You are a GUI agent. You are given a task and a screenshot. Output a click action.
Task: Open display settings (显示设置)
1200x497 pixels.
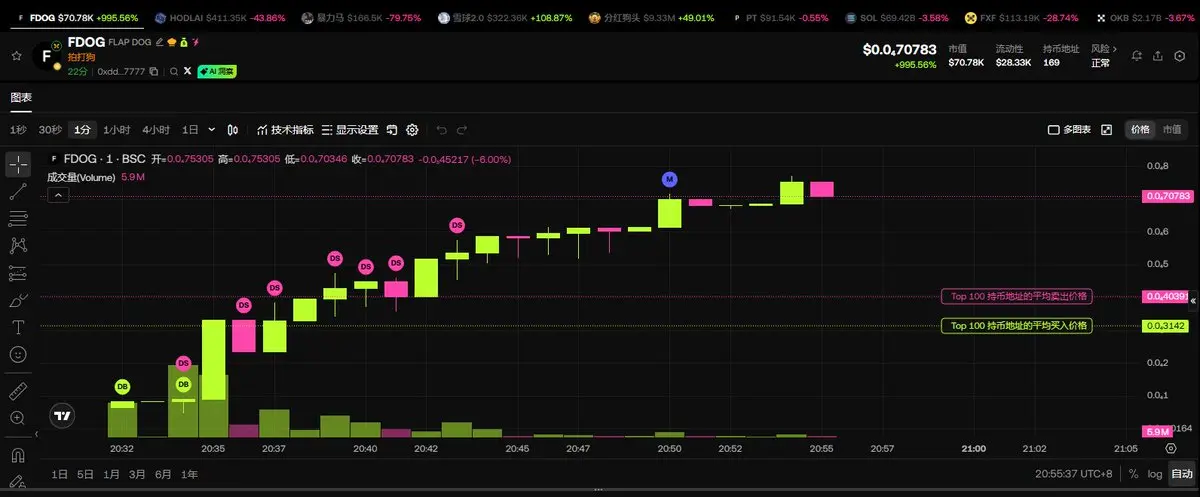point(351,130)
